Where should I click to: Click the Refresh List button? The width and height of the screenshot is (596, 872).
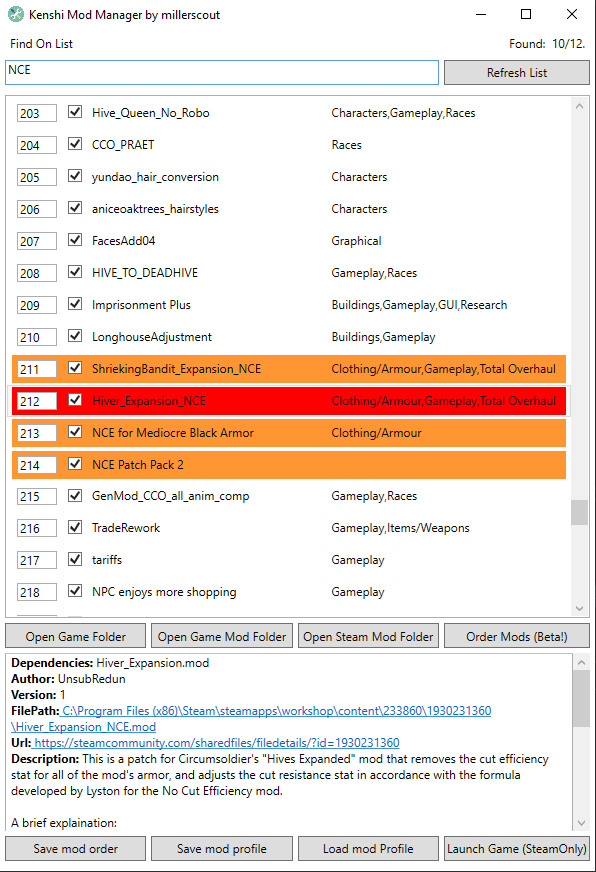[x=516, y=73]
